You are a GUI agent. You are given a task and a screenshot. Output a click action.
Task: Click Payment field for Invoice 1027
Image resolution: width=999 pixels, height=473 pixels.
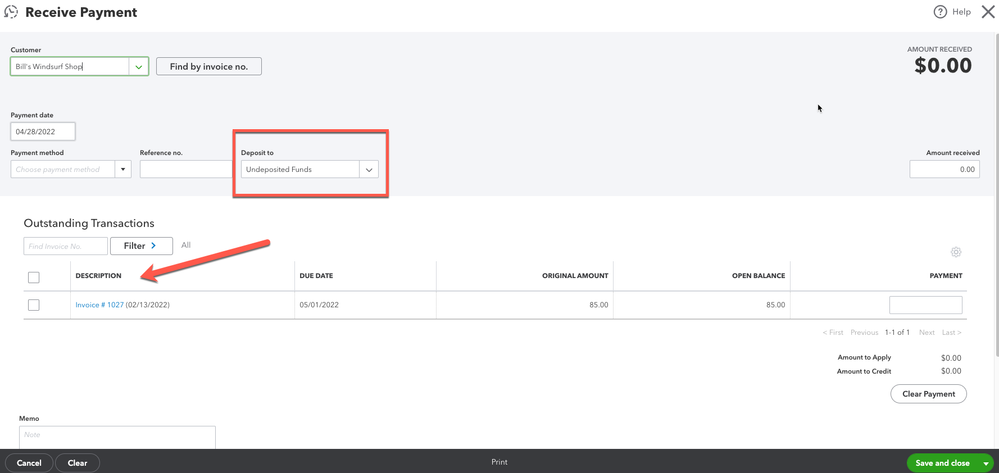[x=926, y=305]
